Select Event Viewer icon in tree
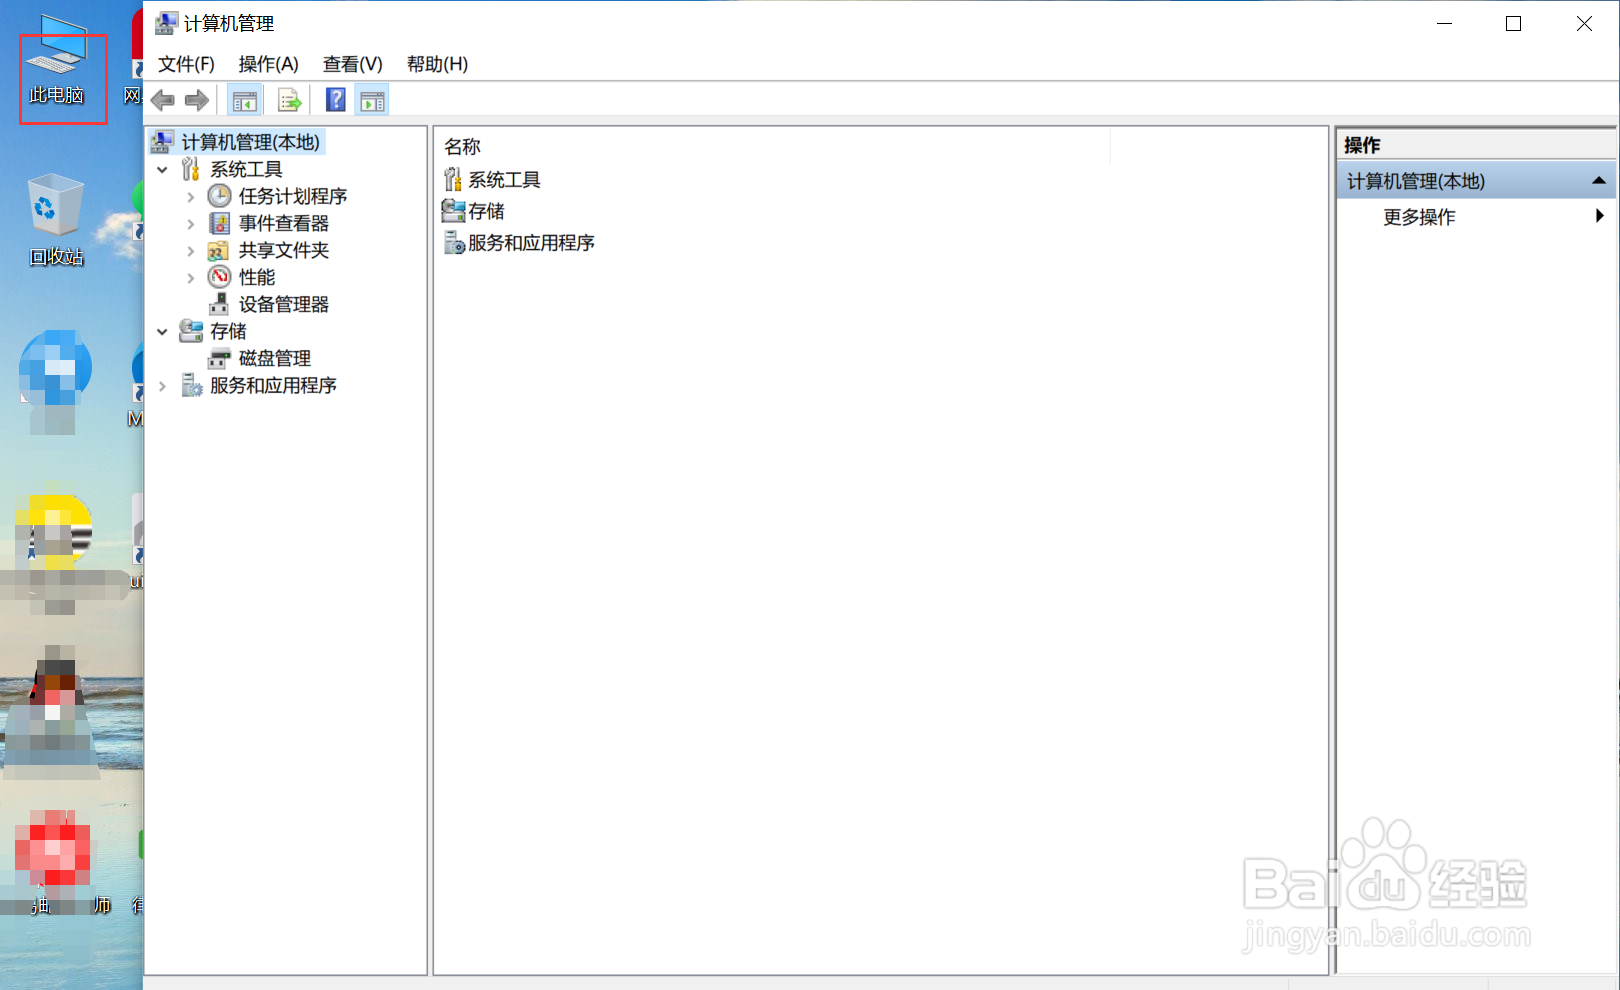Viewport: 1620px width, 990px height. 219,223
